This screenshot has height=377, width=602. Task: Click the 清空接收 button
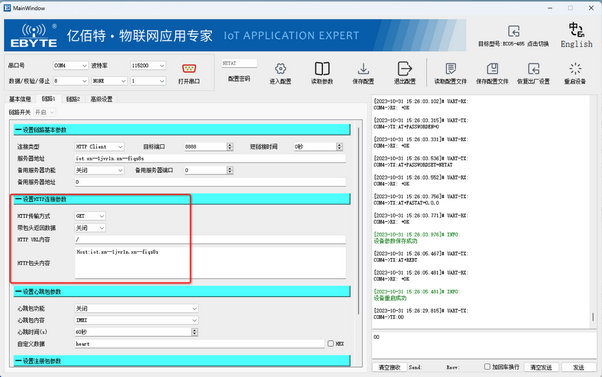pyautogui.click(x=389, y=367)
